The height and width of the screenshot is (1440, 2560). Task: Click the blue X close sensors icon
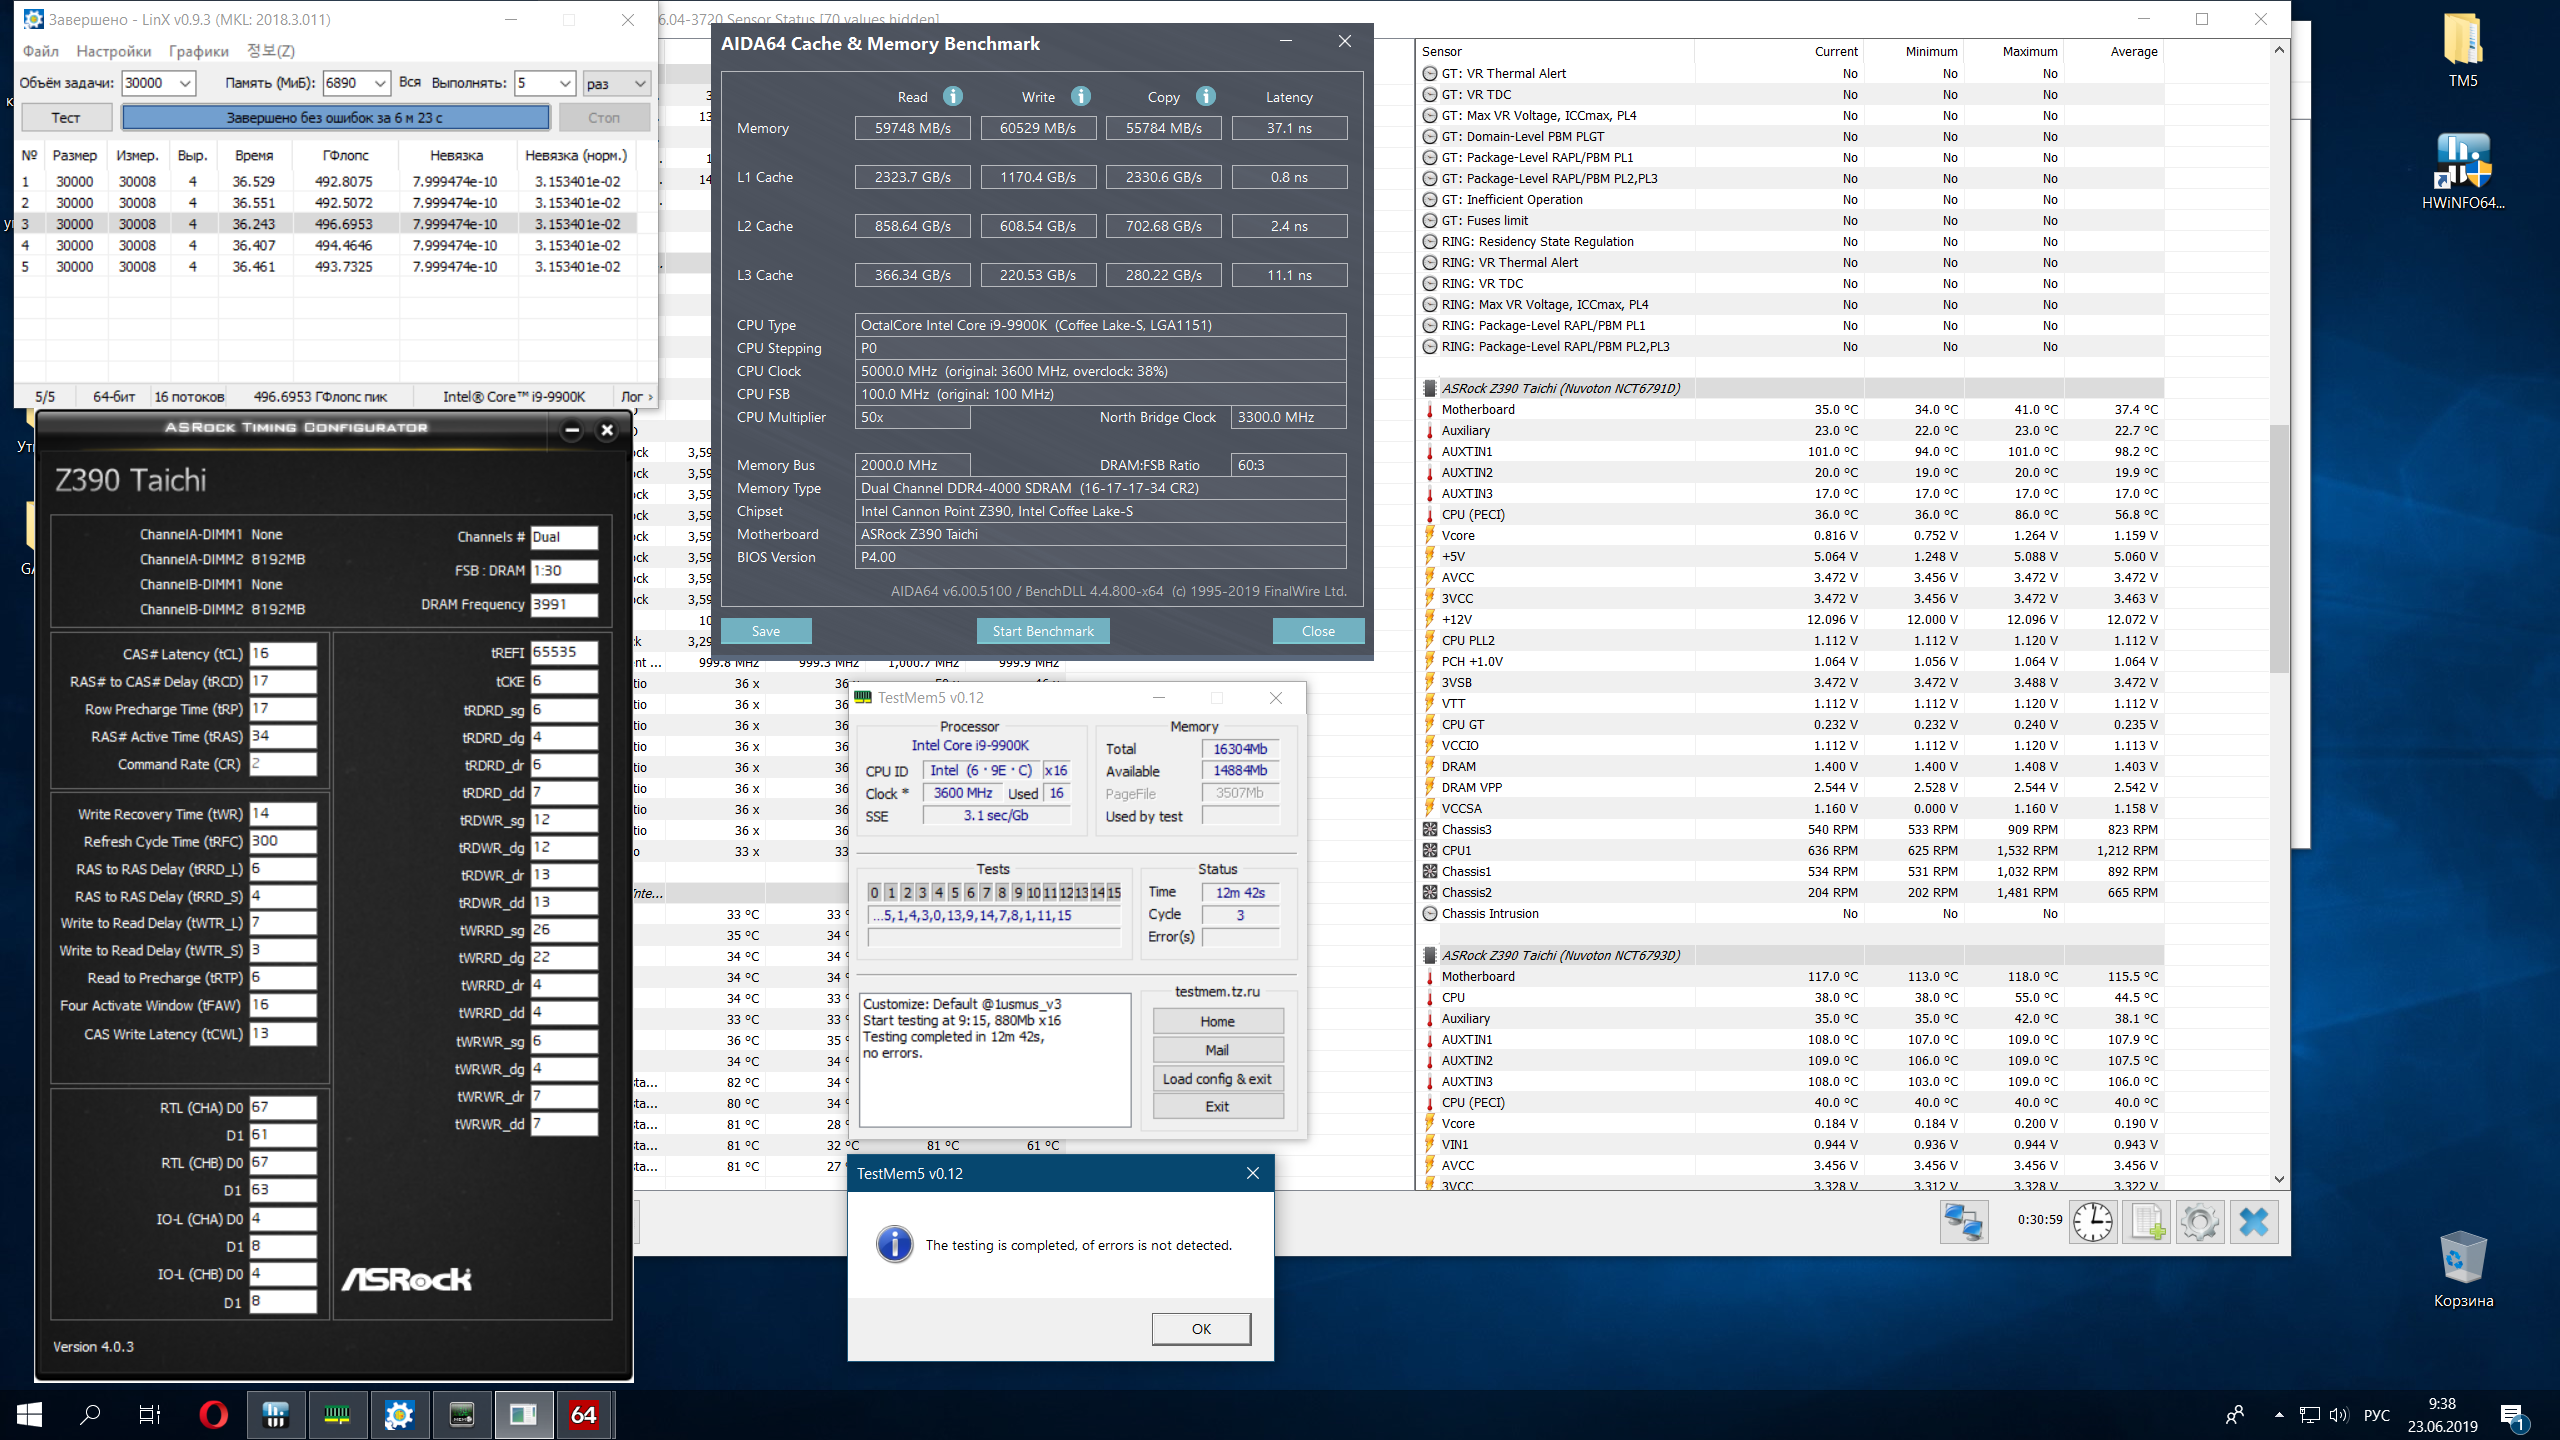click(x=2253, y=1222)
